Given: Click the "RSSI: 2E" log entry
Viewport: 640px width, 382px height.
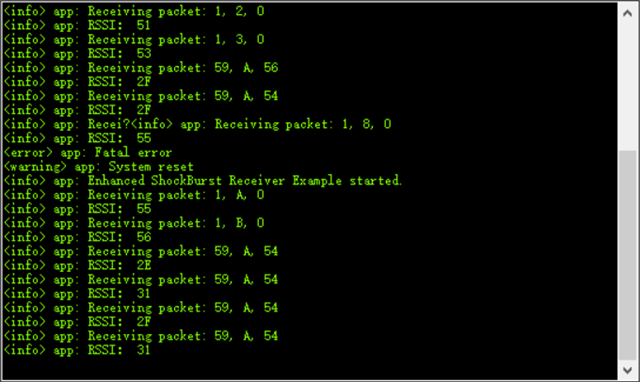Looking at the screenshot, I should click(78, 265).
